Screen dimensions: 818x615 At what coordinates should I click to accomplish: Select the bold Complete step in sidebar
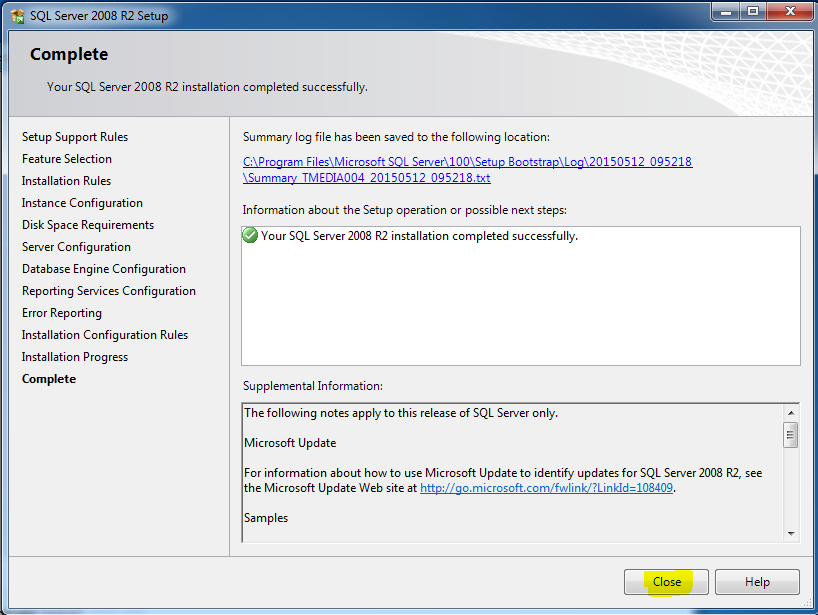(49, 379)
